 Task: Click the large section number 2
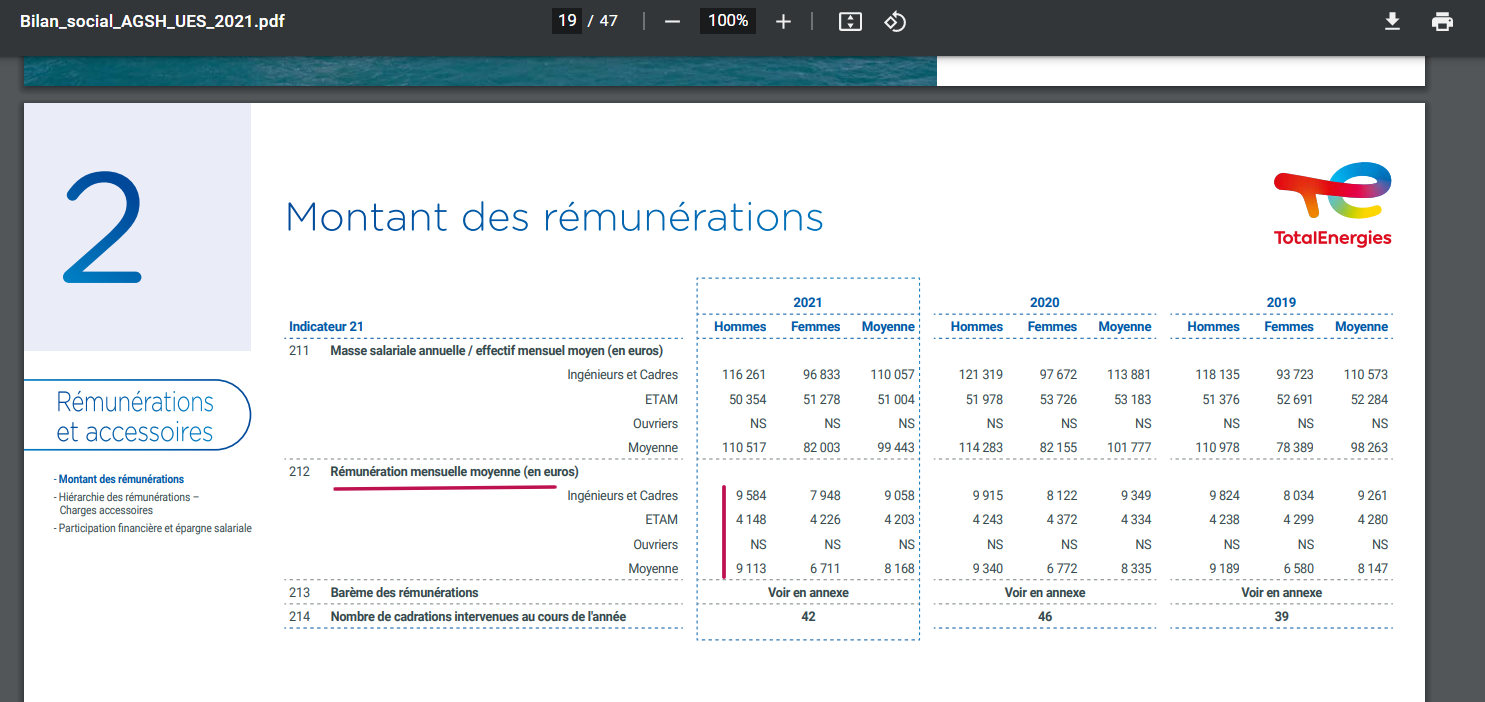click(x=103, y=227)
